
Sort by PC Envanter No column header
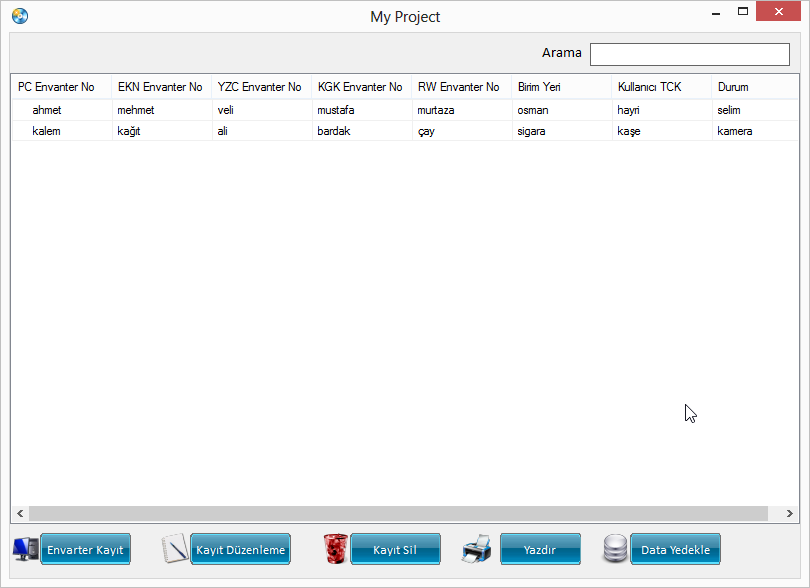click(61, 87)
